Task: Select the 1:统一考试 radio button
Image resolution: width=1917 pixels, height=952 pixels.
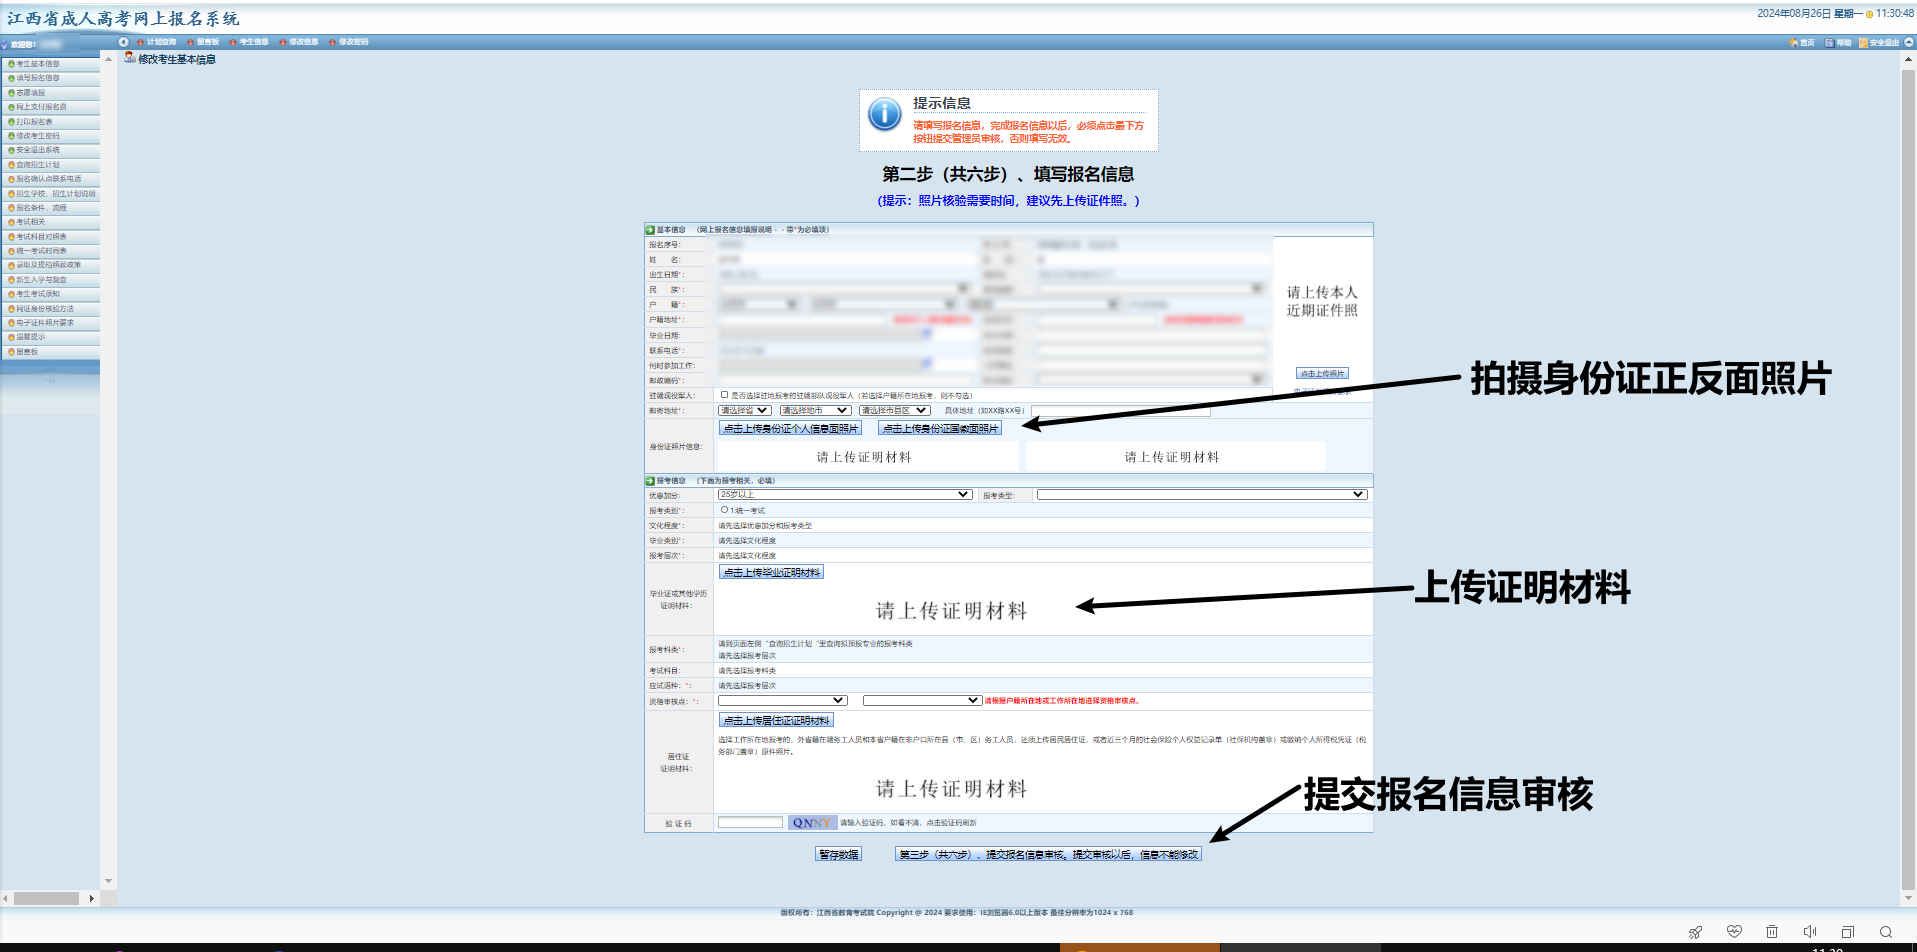Action: tap(725, 510)
